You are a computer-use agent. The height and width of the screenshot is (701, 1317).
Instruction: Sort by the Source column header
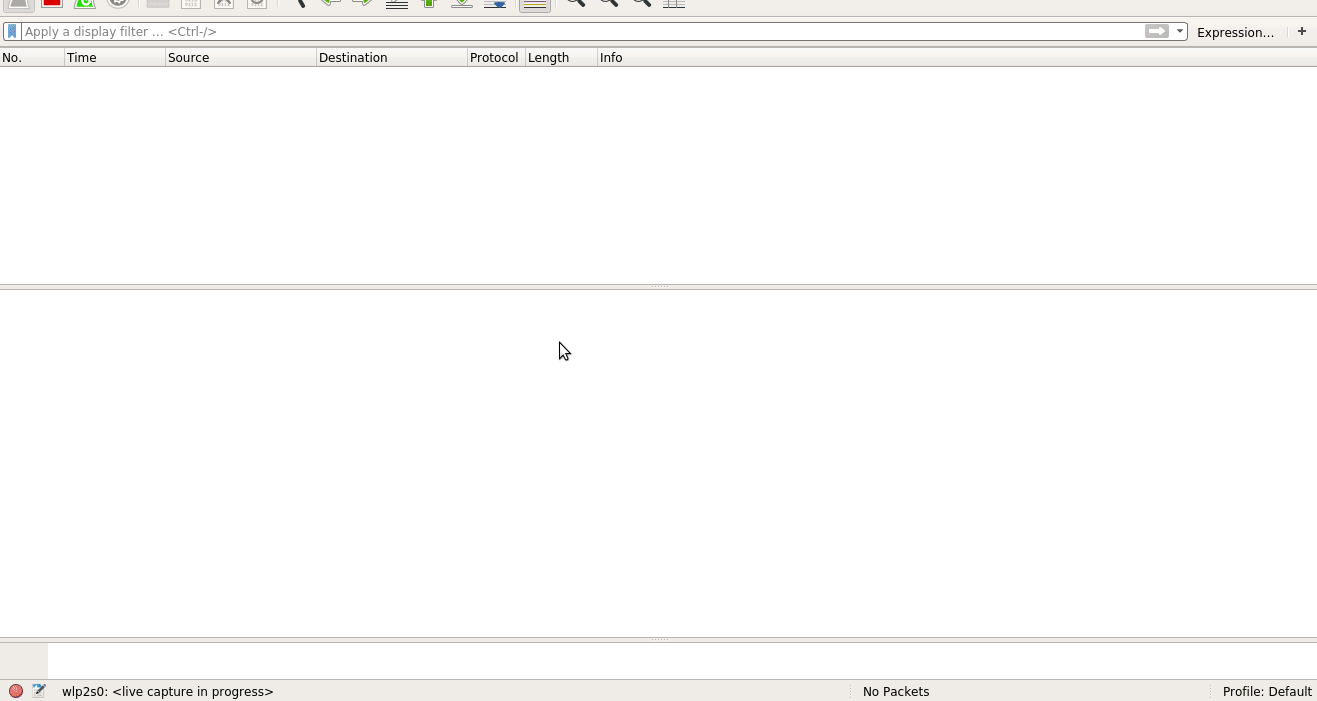pyautogui.click(x=241, y=58)
